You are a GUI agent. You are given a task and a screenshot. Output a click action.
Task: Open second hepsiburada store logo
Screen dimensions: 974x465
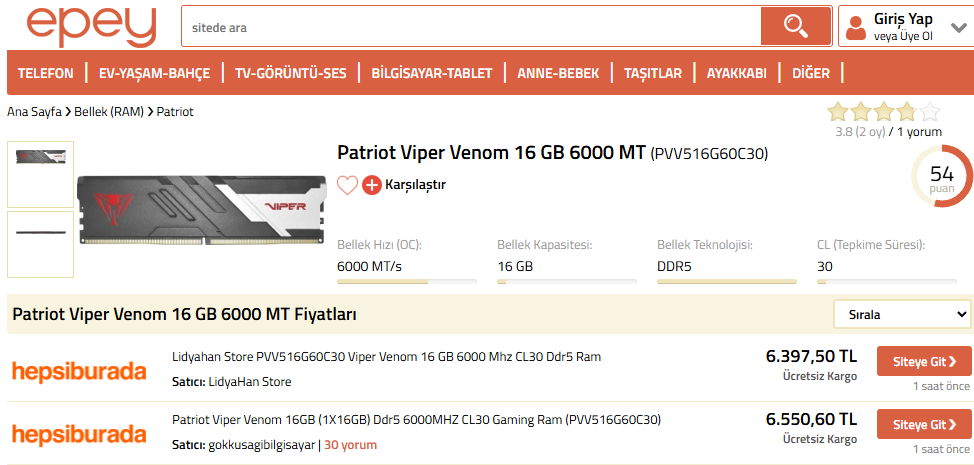point(79,434)
